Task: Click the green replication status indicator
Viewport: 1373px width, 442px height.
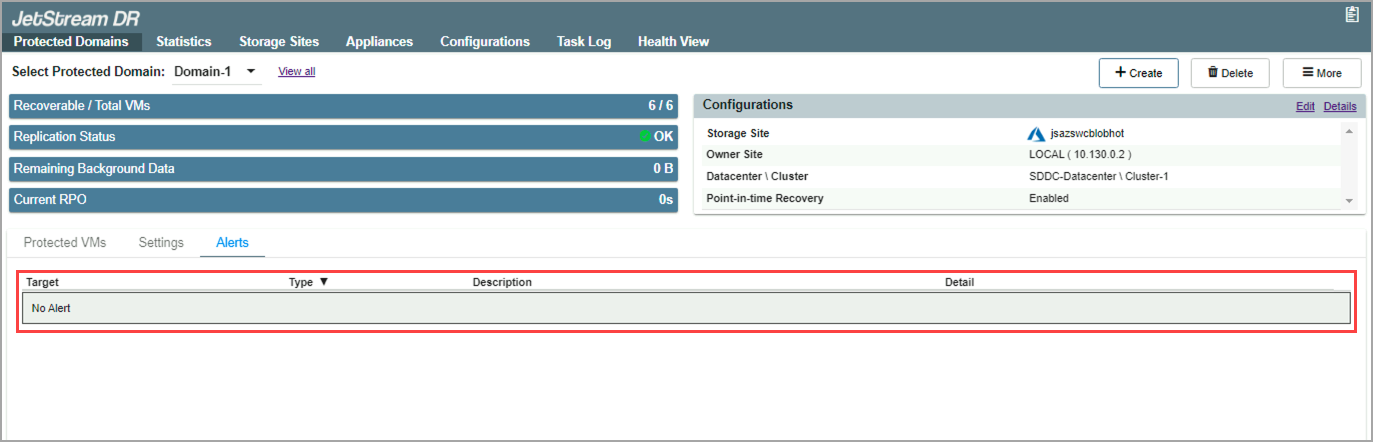Action: [645, 136]
